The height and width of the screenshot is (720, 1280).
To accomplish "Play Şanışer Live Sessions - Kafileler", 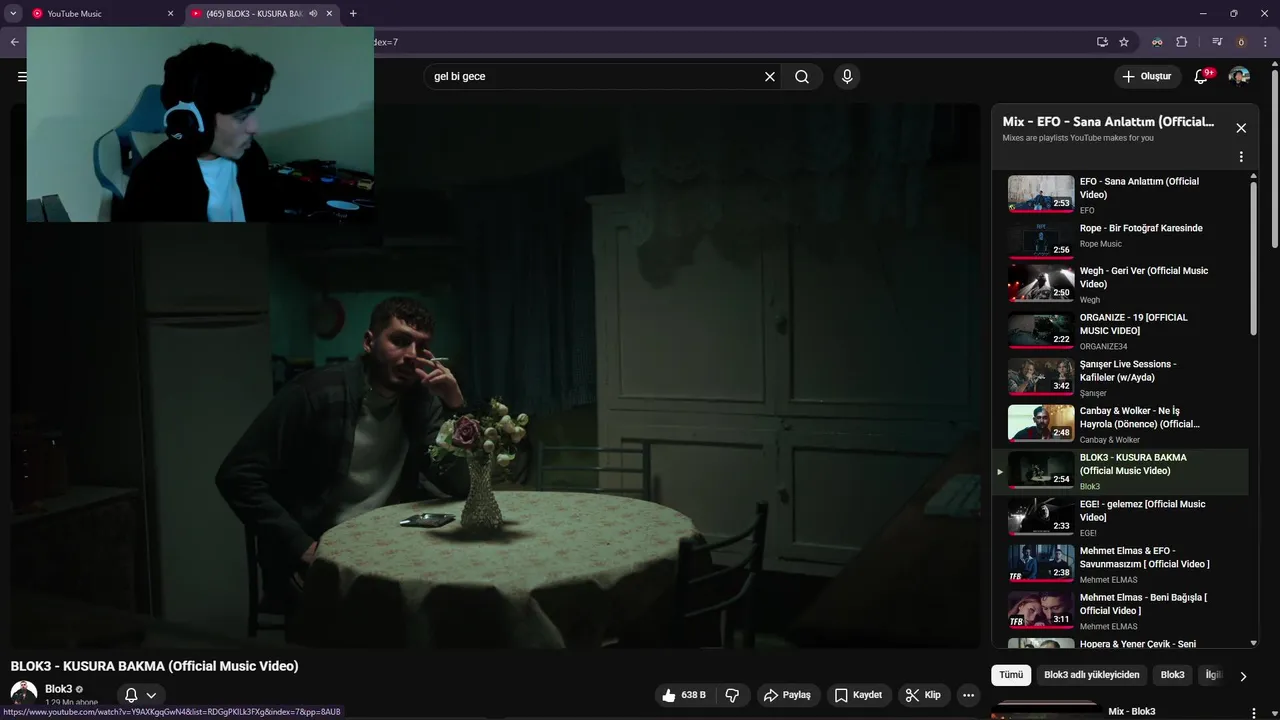I will click(x=1121, y=378).
